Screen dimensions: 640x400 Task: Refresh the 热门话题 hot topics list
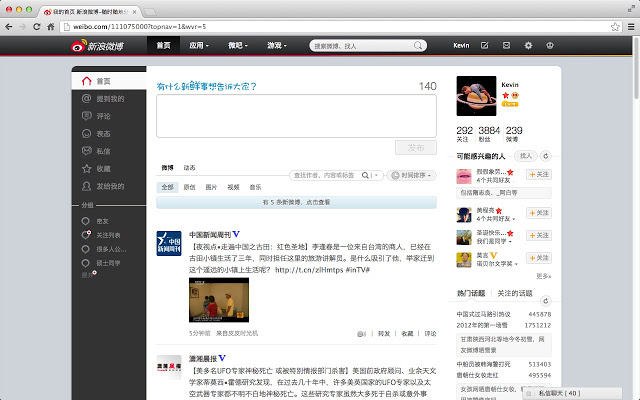(x=546, y=301)
